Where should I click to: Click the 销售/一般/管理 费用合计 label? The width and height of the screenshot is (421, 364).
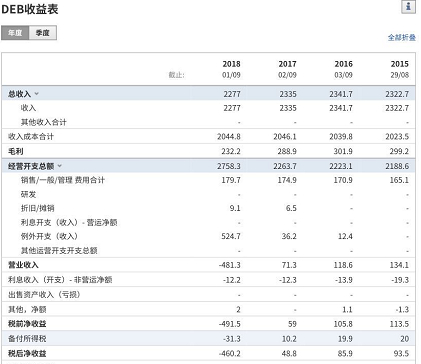click(x=63, y=180)
